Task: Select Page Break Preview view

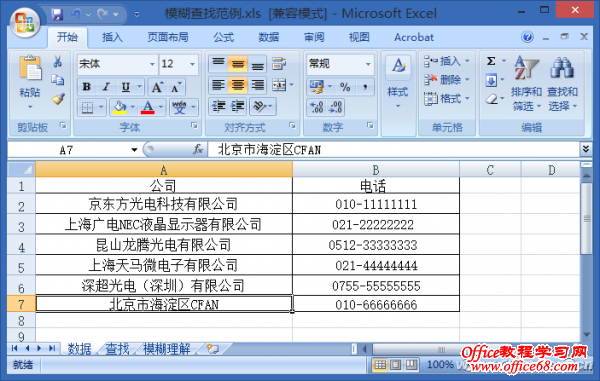Action: tap(411, 365)
